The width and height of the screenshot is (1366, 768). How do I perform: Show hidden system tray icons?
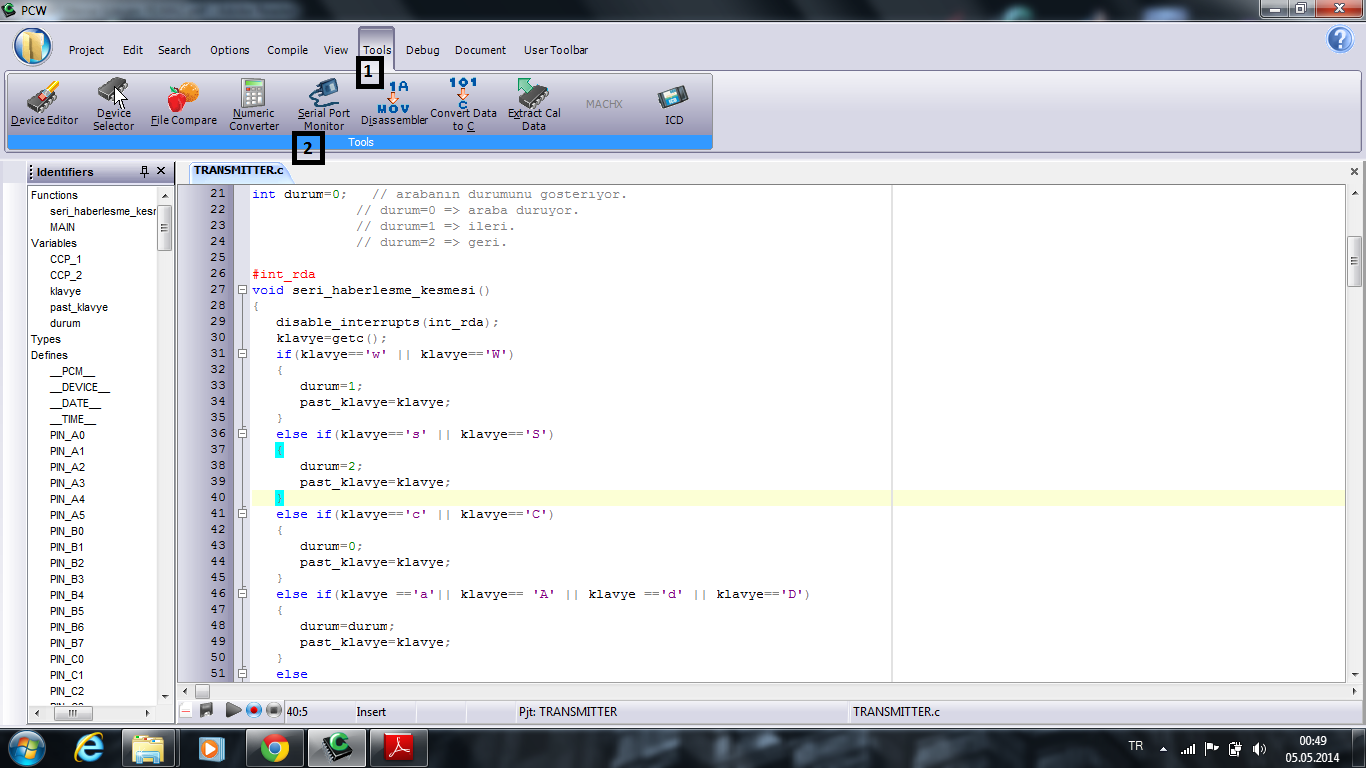[x=1162, y=748]
